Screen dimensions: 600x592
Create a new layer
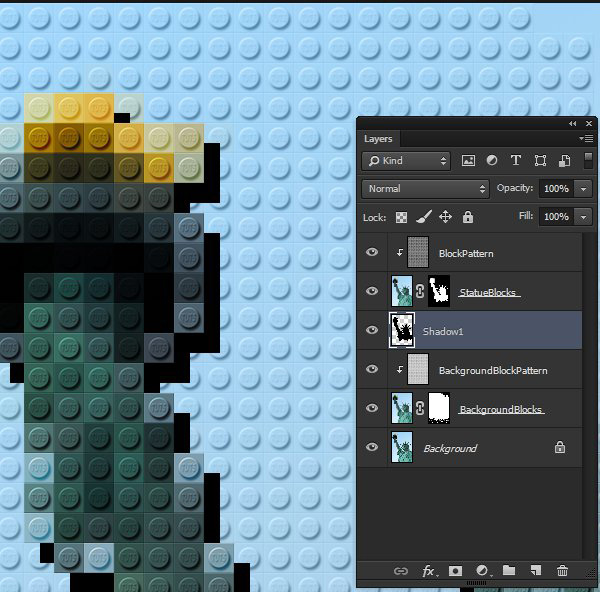[536, 571]
